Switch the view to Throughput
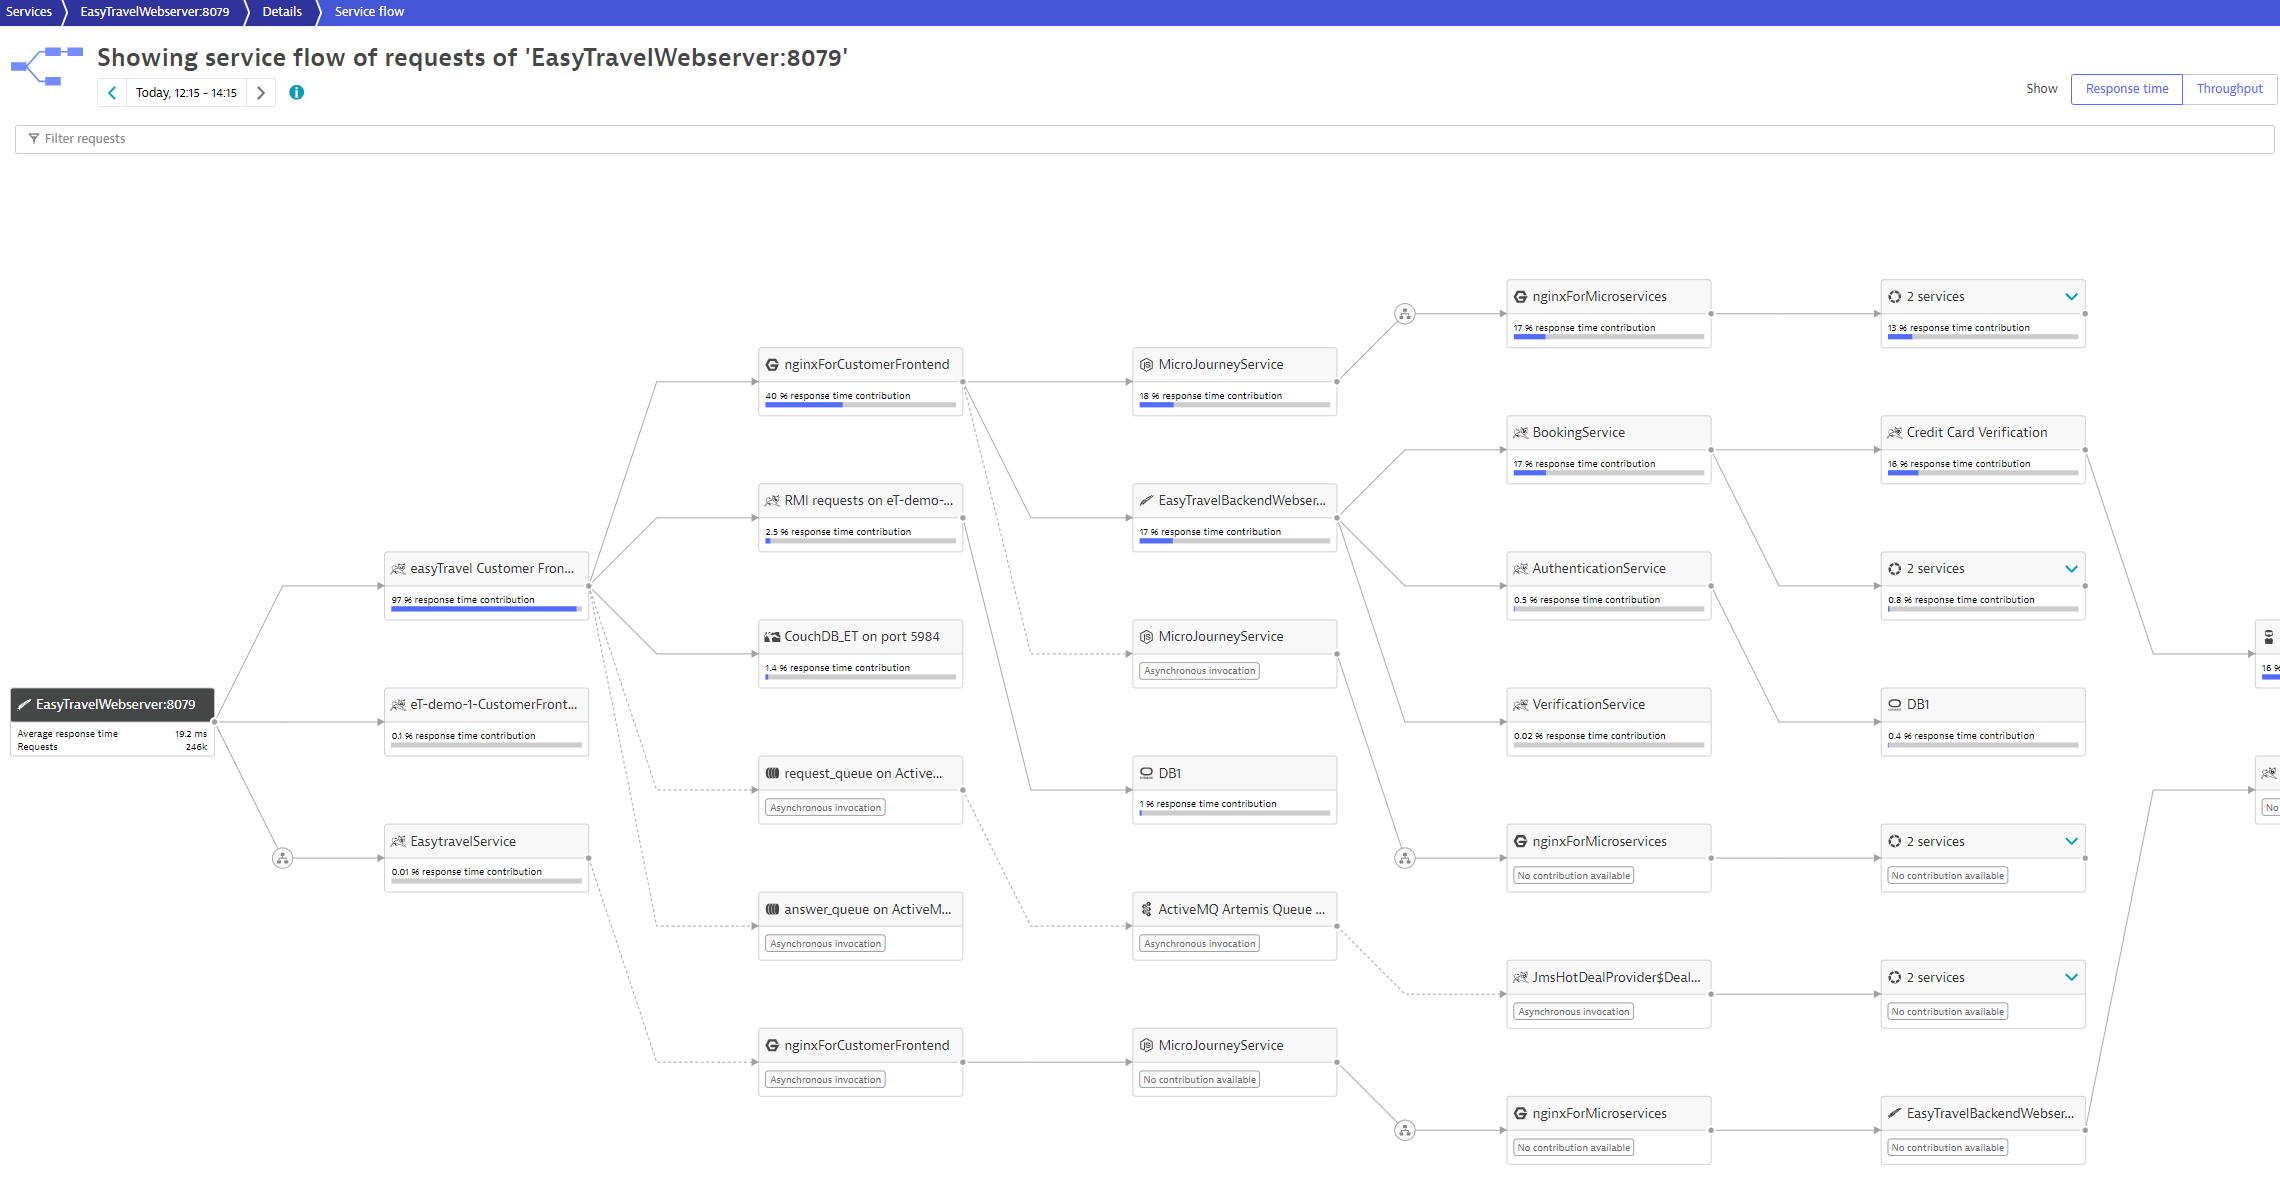Viewport: 2280px width, 1189px height. [2228, 89]
